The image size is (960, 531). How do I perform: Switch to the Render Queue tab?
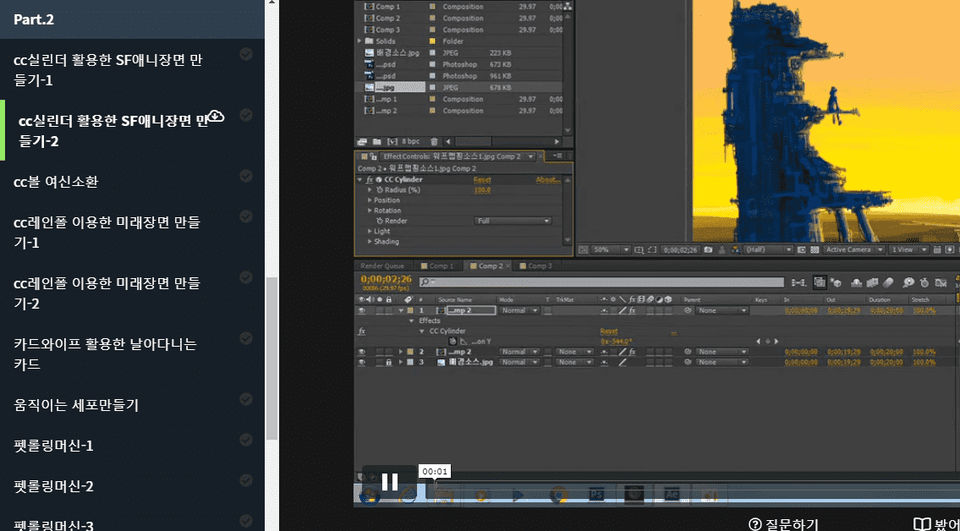382,266
